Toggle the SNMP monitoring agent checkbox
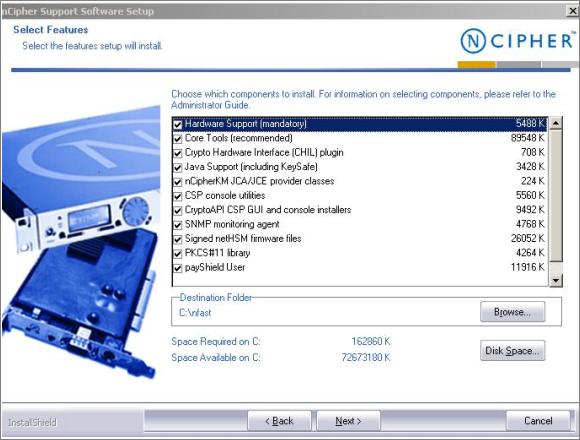The image size is (580, 440). click(x=178, y=225)
